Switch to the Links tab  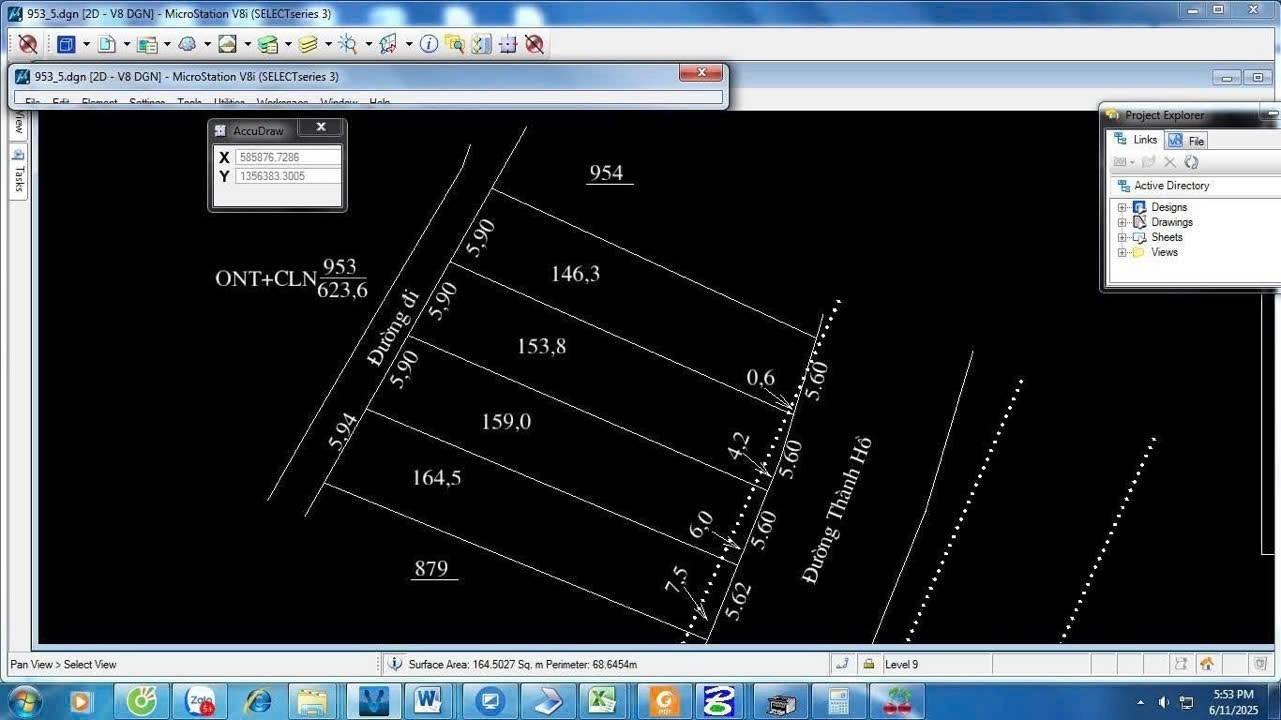[x=1135, y=140]
